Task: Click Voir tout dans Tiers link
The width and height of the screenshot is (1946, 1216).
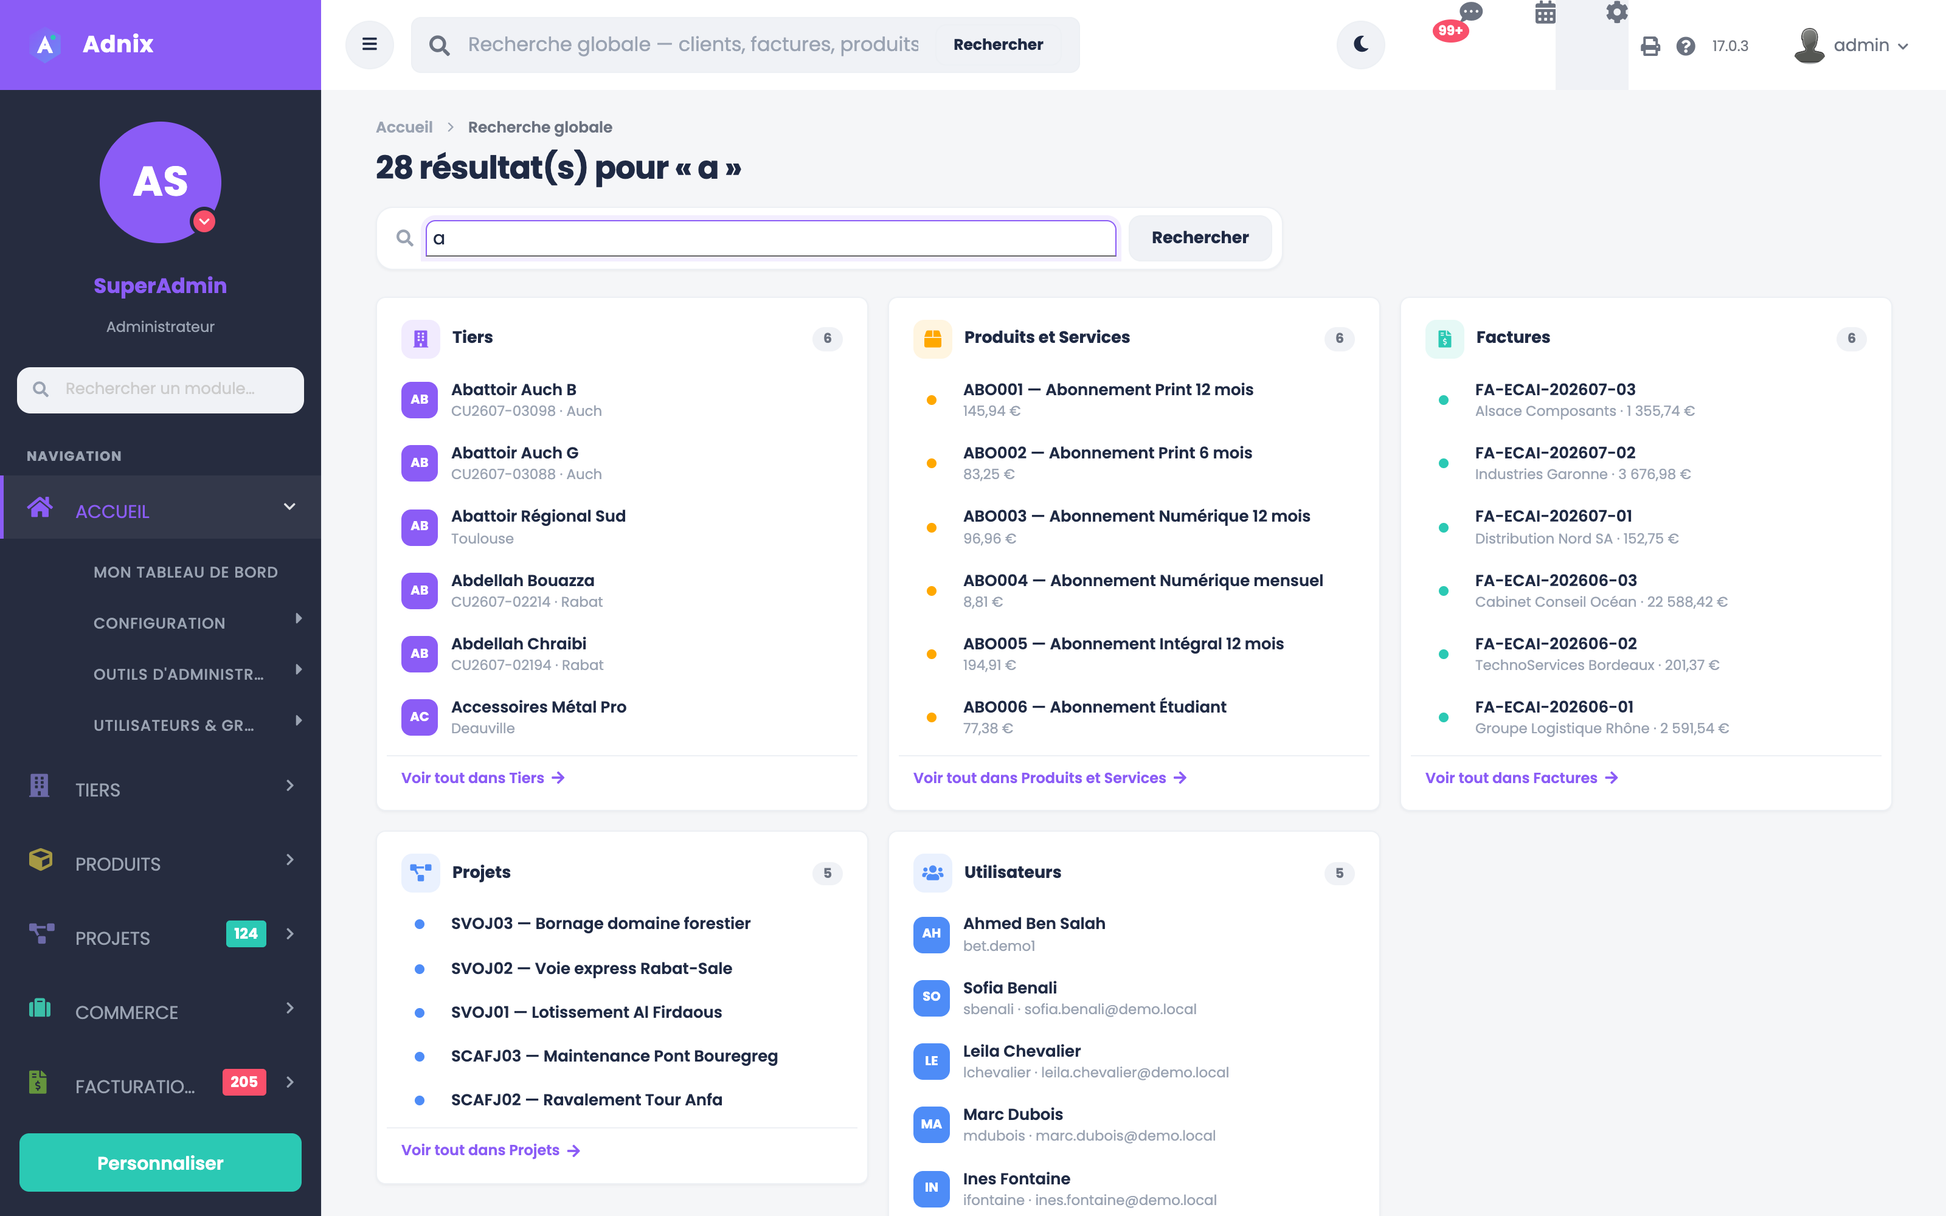Action: click(483, 778)
